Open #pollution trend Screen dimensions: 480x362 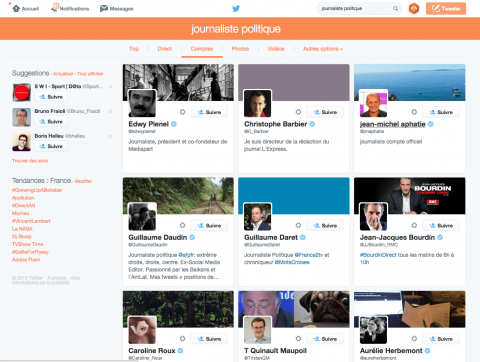[x=23, y=198]
